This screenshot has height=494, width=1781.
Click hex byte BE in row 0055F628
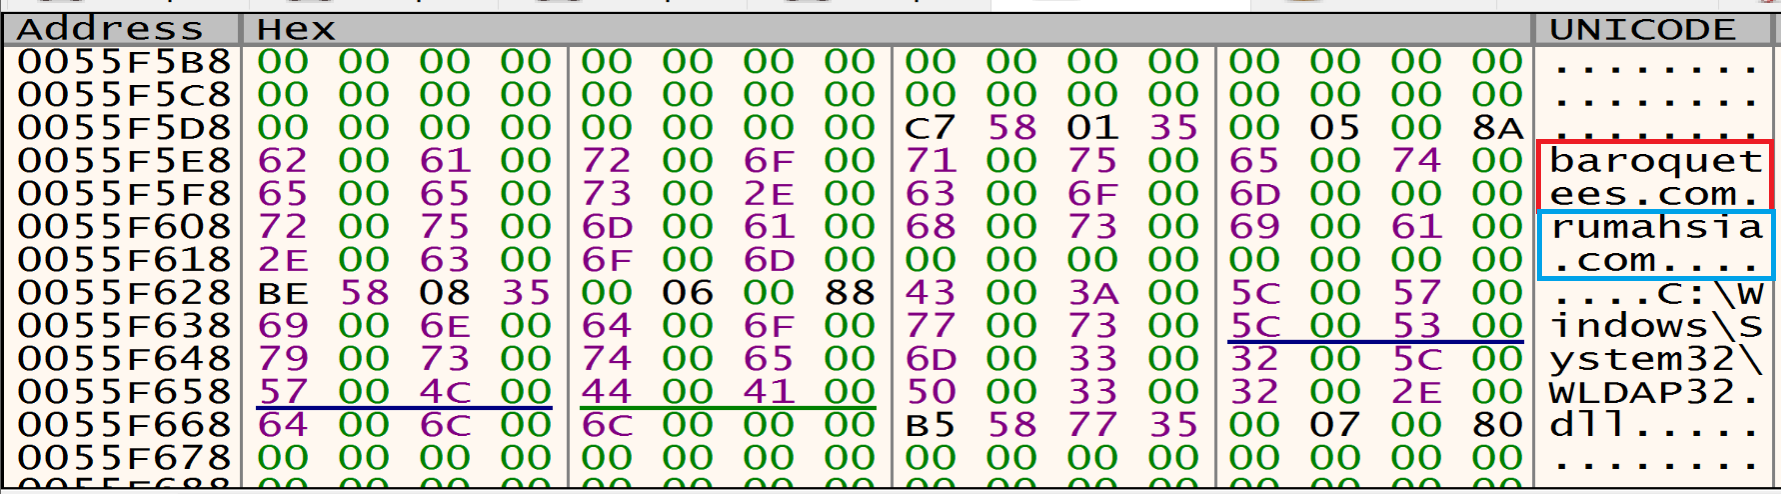[283, 293]
